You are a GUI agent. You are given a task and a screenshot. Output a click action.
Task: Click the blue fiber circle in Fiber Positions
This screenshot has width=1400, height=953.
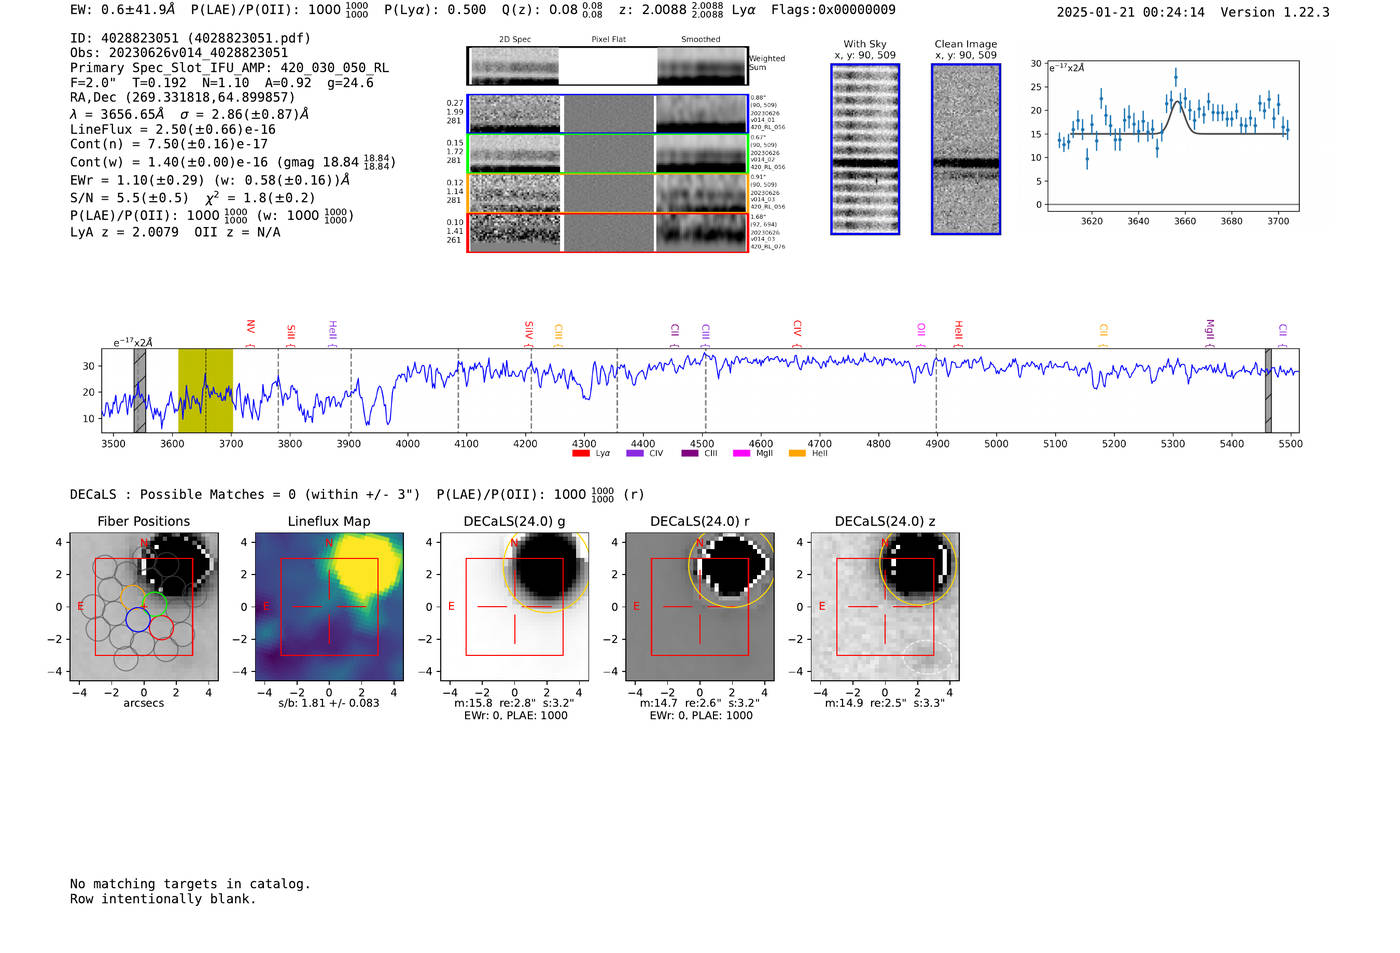tap(138, 620)
